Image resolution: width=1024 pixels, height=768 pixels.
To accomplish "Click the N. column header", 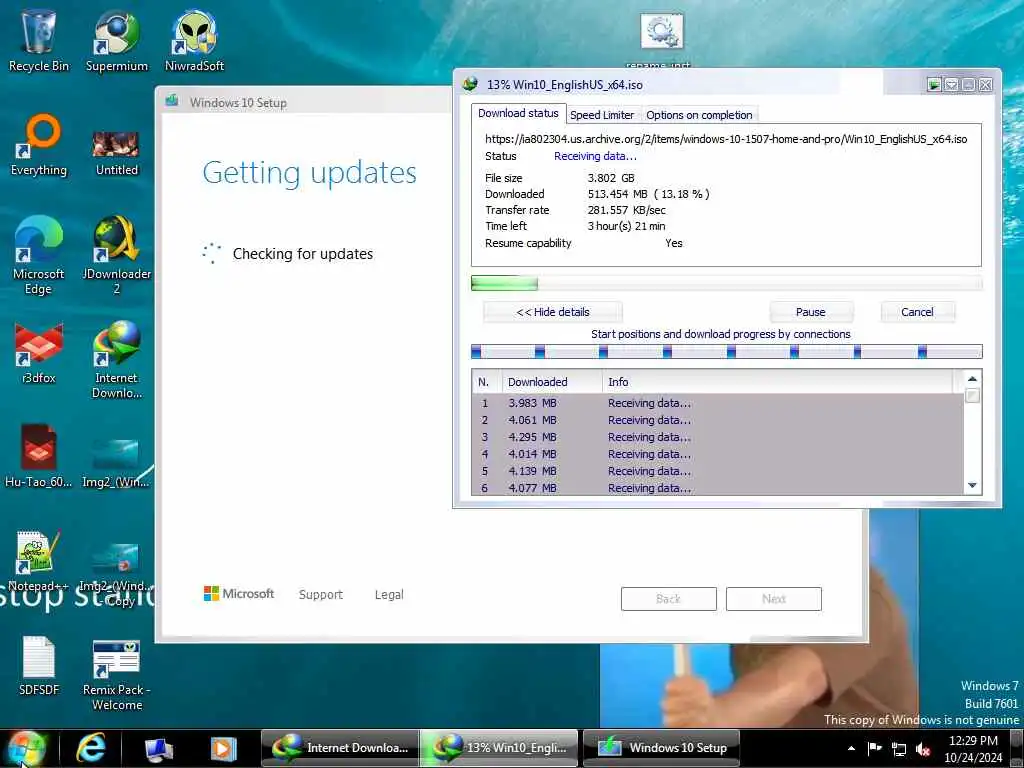I will click(487, 382).
